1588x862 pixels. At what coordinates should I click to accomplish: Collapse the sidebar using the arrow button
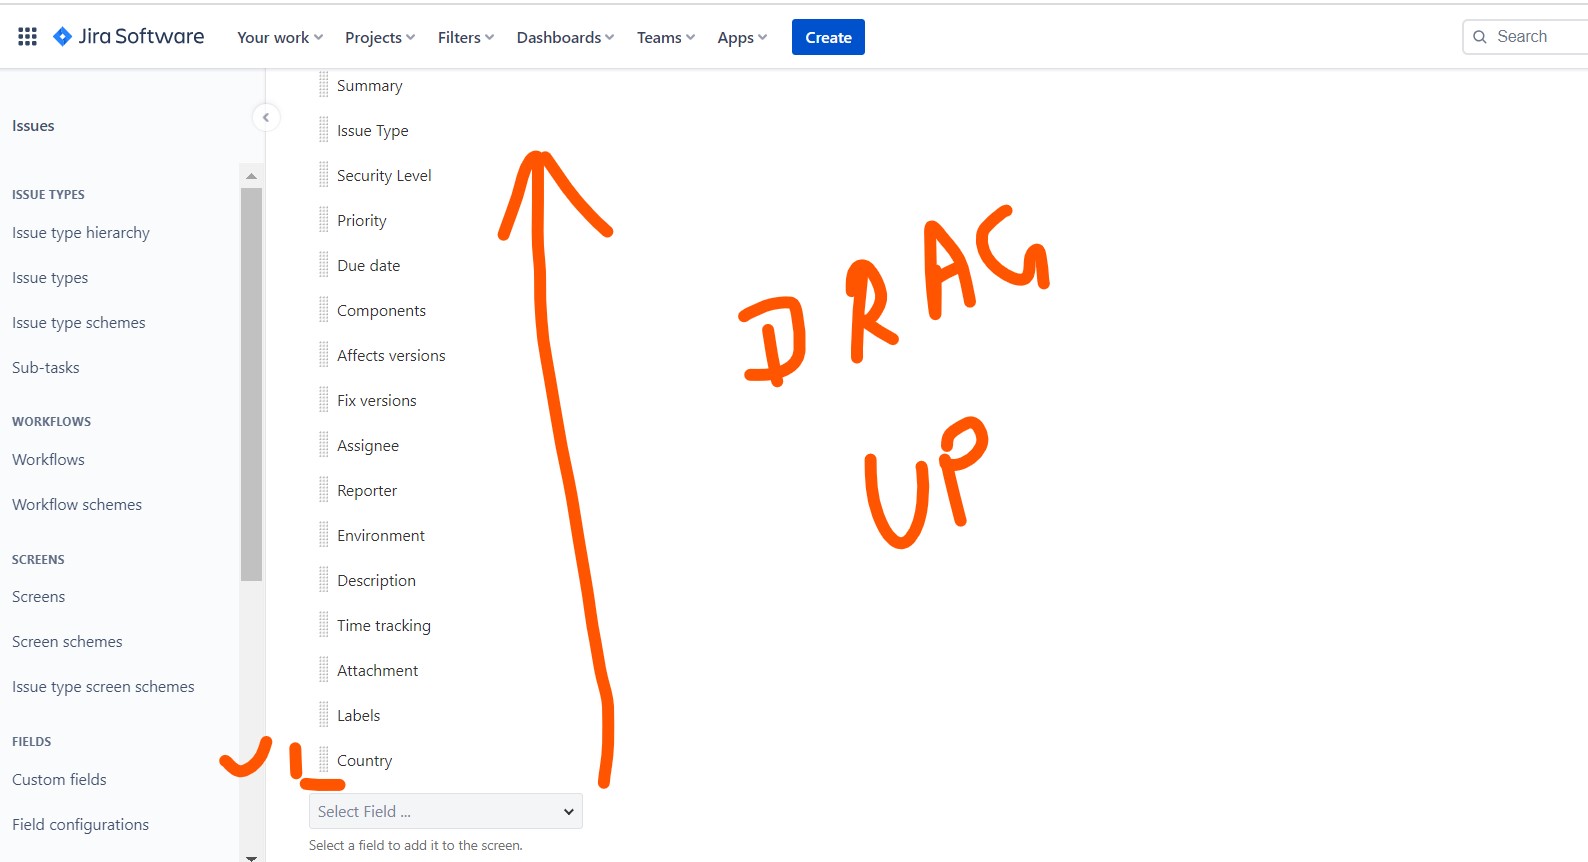265,118
